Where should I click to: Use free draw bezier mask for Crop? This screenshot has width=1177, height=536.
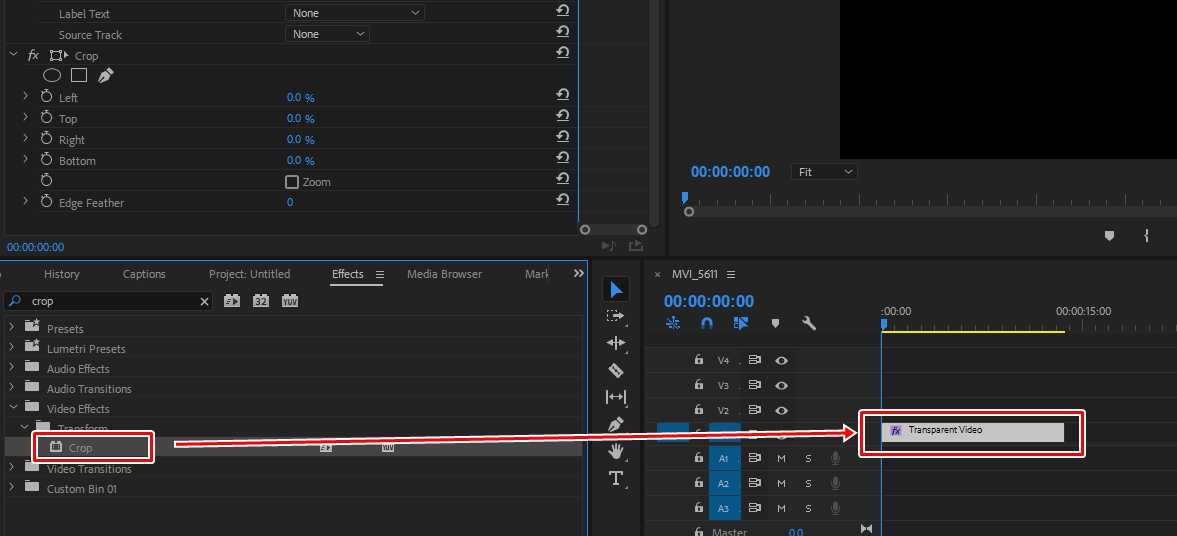click(x=106, y=75)
